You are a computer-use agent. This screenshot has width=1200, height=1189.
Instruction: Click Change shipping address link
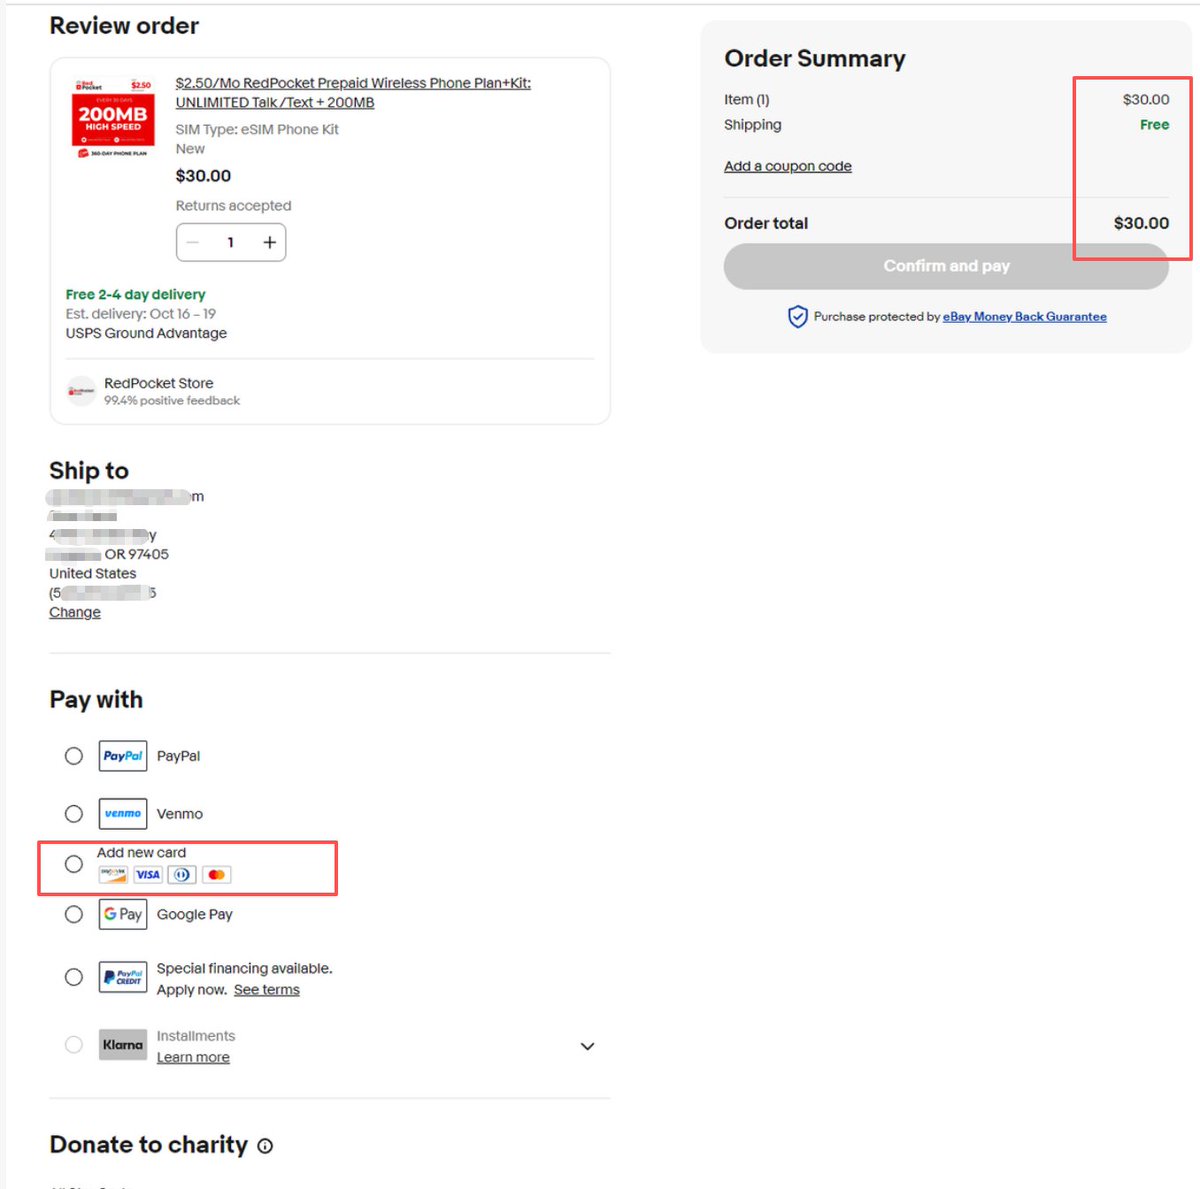click(x=75, y=612)
